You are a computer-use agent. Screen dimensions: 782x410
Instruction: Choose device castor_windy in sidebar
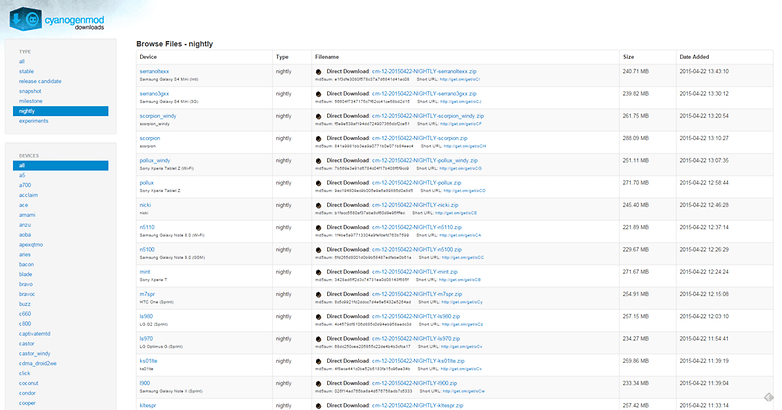click(x=34, y=354)
